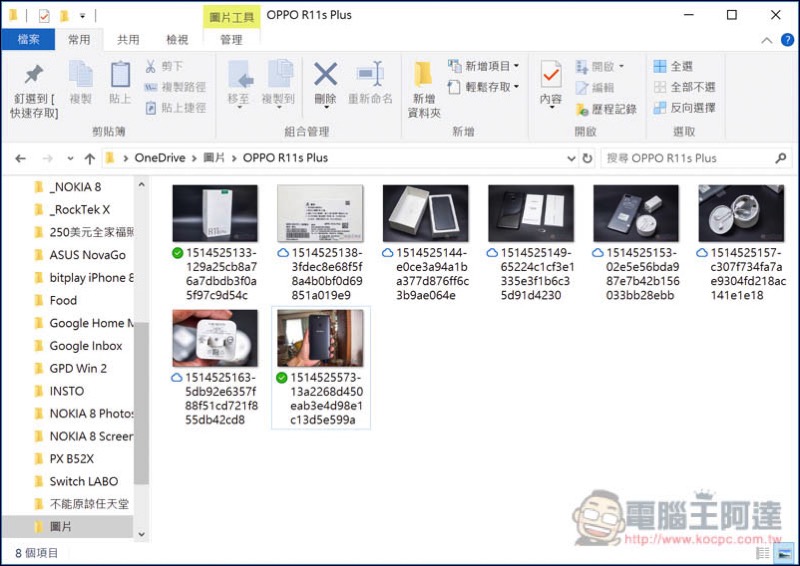Click OneDrive in the address path
800x566 pixels.
pos(160,158)
